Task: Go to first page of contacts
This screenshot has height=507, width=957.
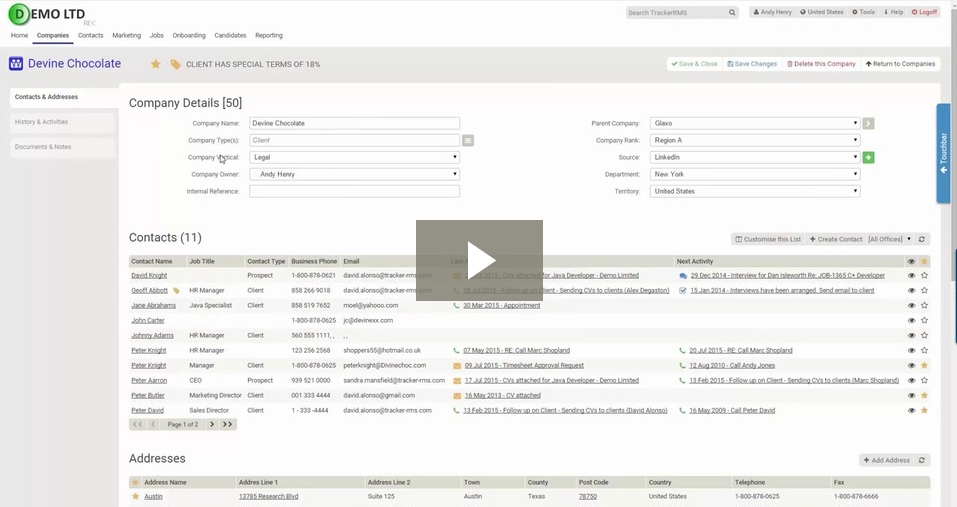Action: [x=137, y=424]
